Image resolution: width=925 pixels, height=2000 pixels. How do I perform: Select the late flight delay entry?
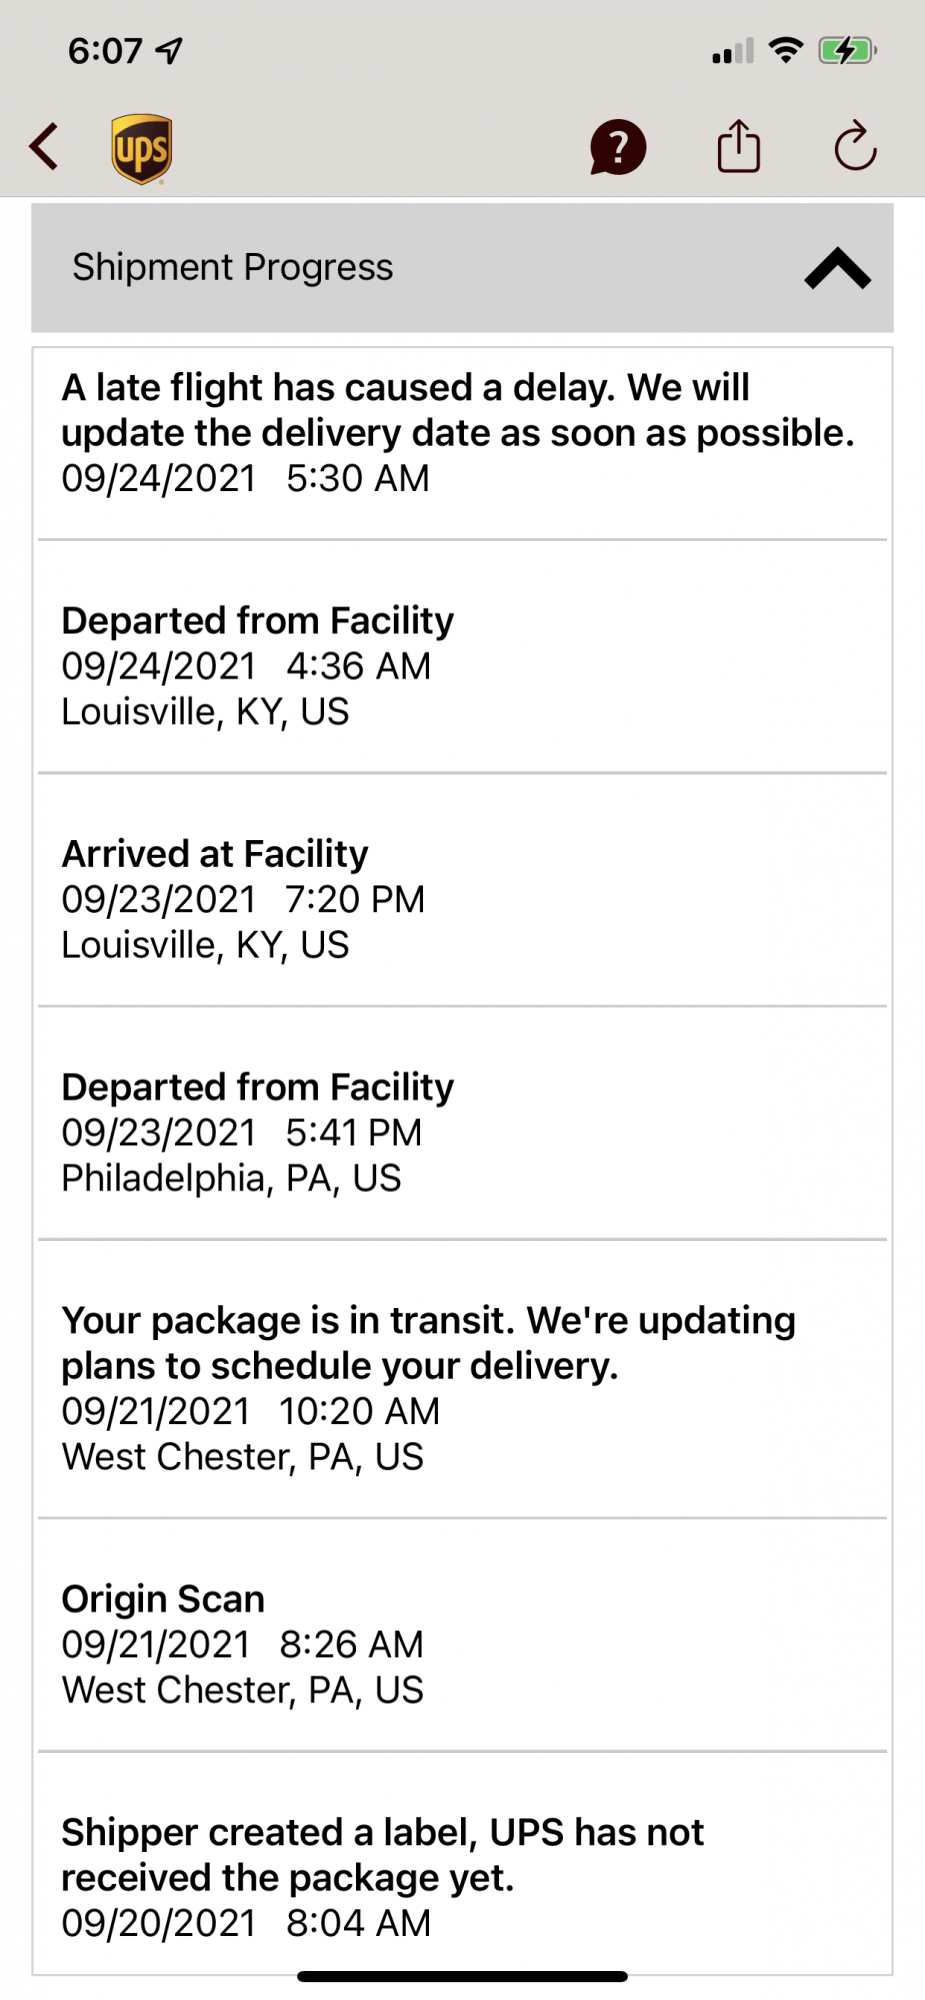click(x=462, y=444)
